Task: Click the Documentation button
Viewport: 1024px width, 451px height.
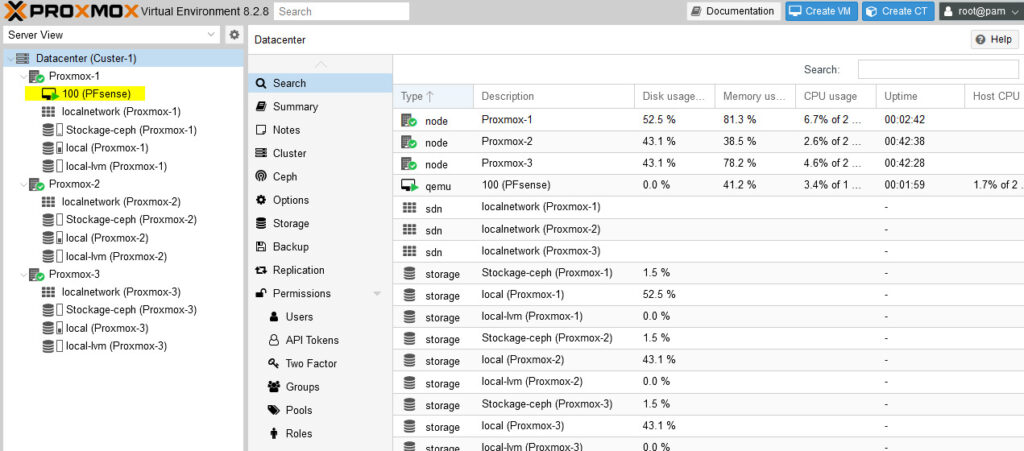Action: tap(733, 11)
